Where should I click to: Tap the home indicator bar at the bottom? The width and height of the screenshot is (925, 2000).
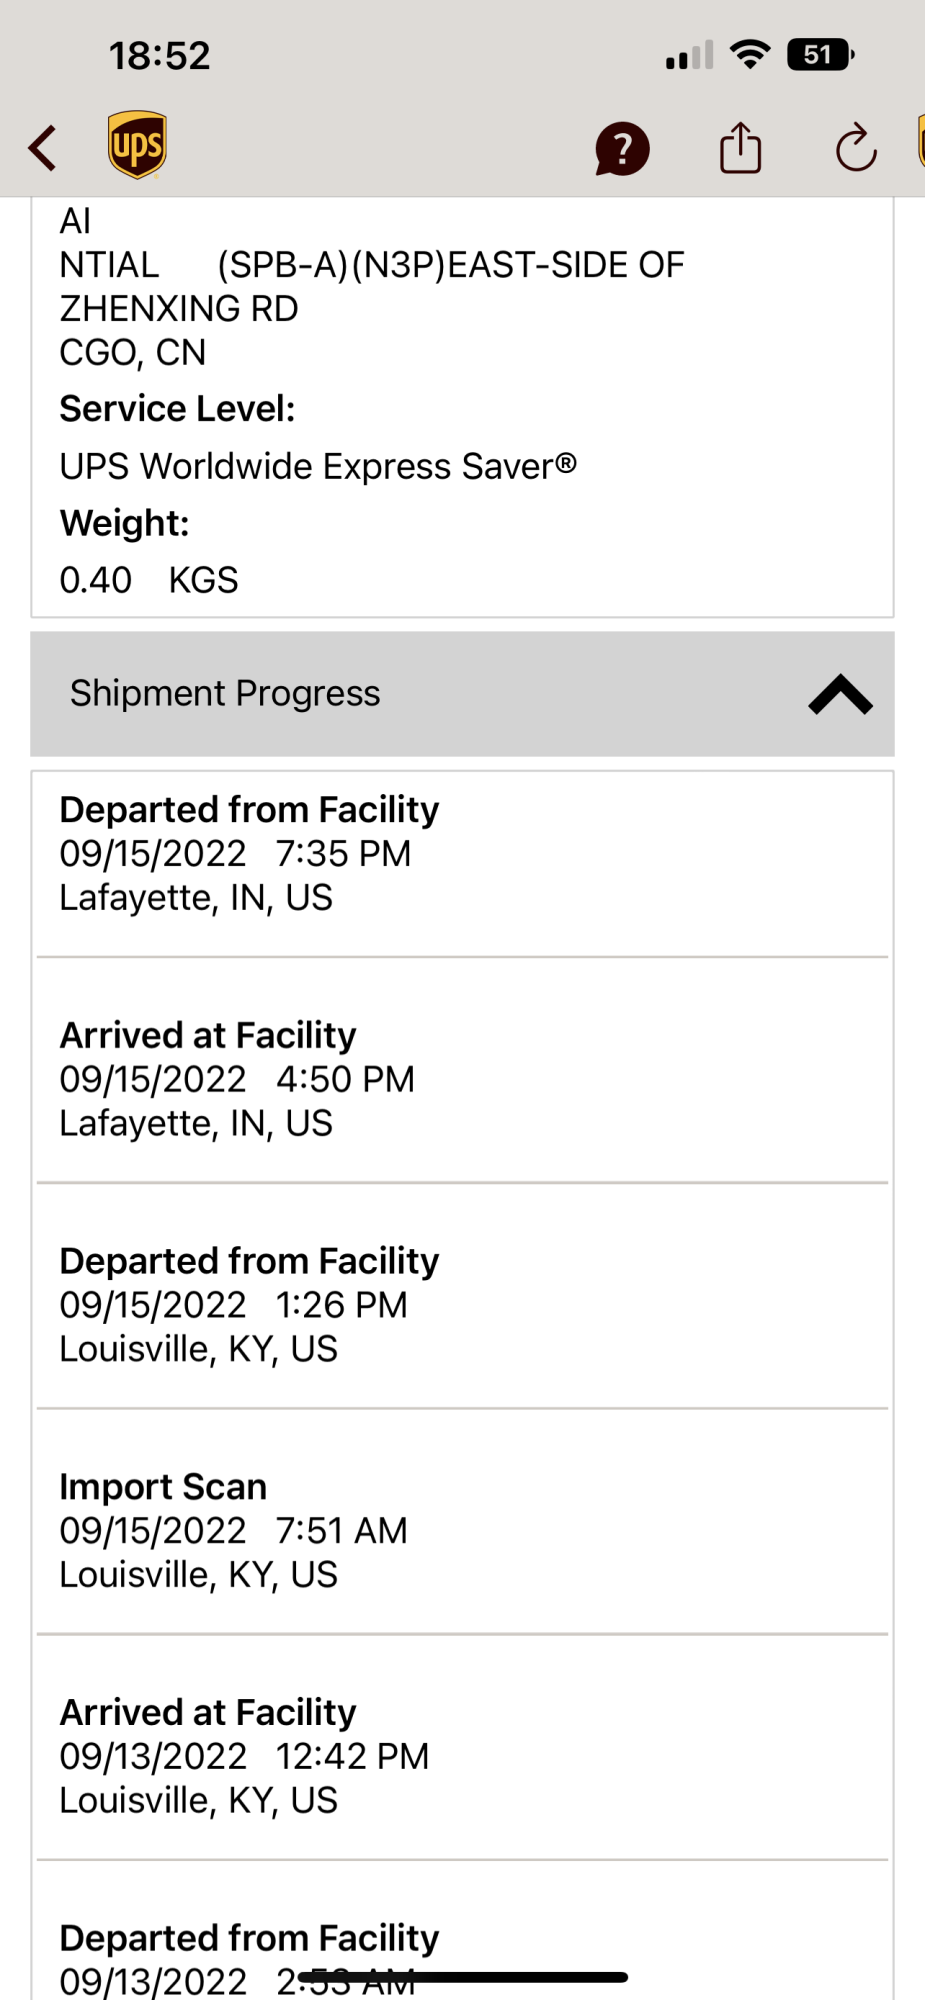coord(463,1977)
